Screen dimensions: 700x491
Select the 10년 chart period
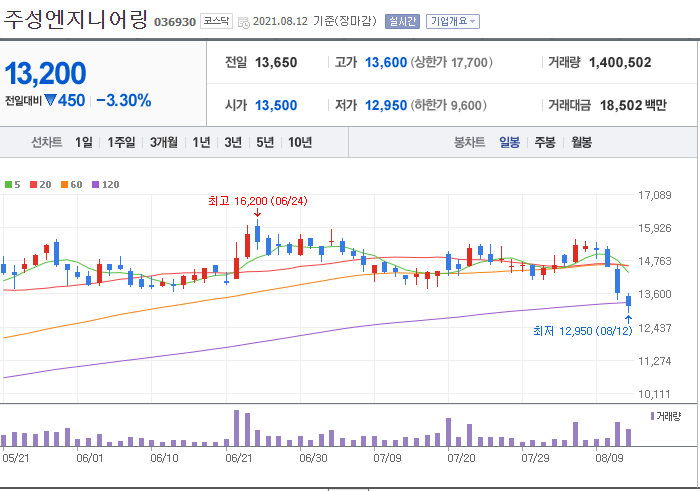point(300,142)
